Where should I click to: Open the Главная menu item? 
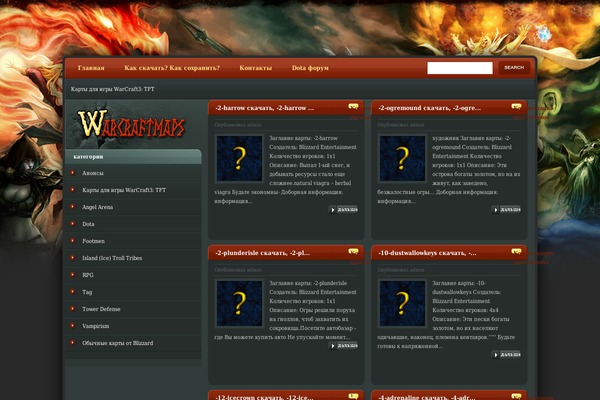pos(91,68)
